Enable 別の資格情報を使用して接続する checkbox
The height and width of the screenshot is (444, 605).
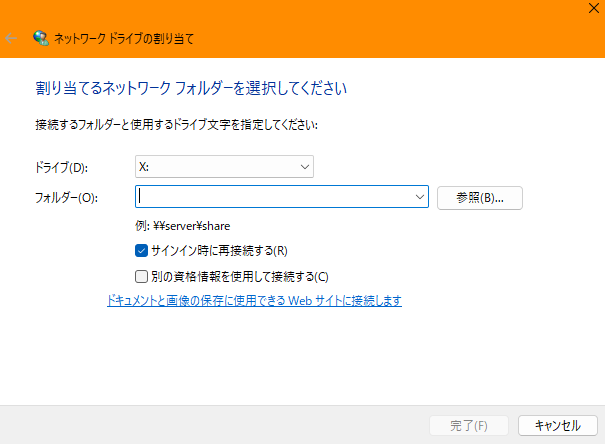point(141,276)
